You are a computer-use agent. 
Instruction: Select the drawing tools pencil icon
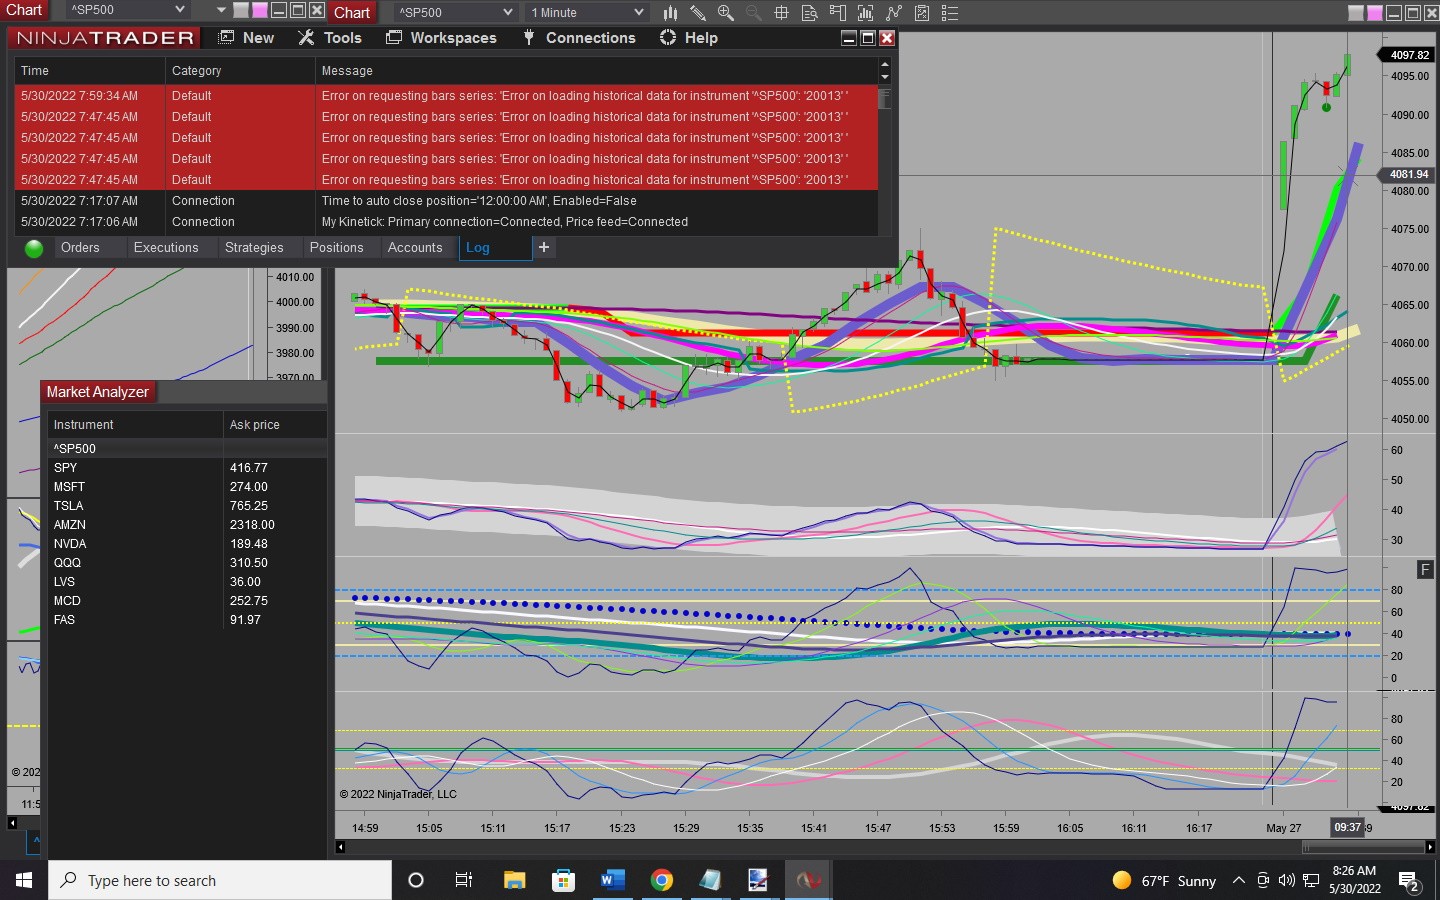coord(698,13)
